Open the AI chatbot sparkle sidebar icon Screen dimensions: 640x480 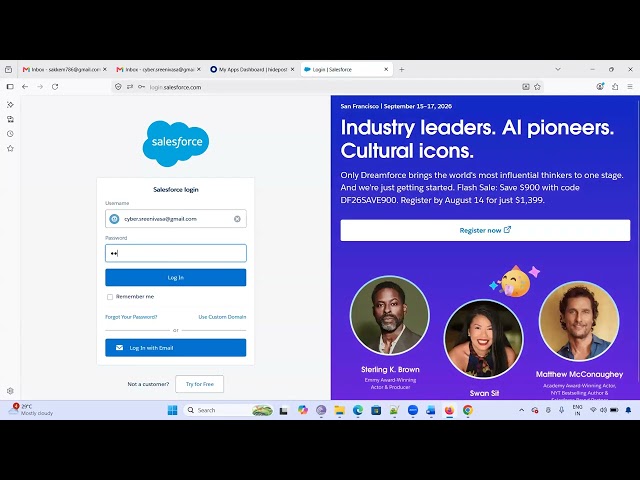[11, 104]
